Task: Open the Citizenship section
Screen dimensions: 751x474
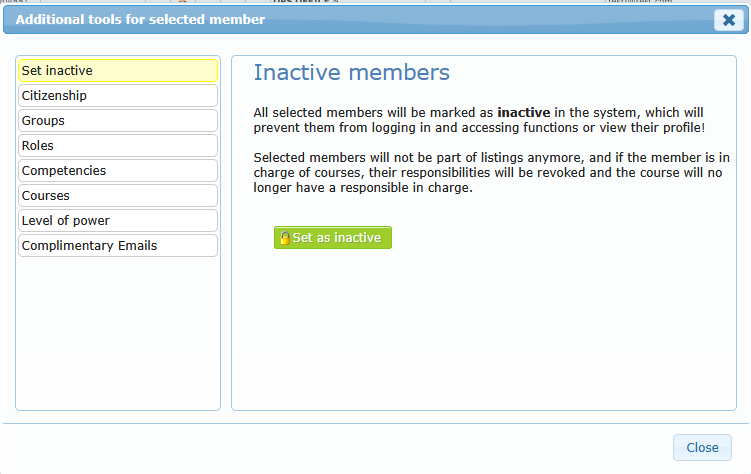Action: 117,96
